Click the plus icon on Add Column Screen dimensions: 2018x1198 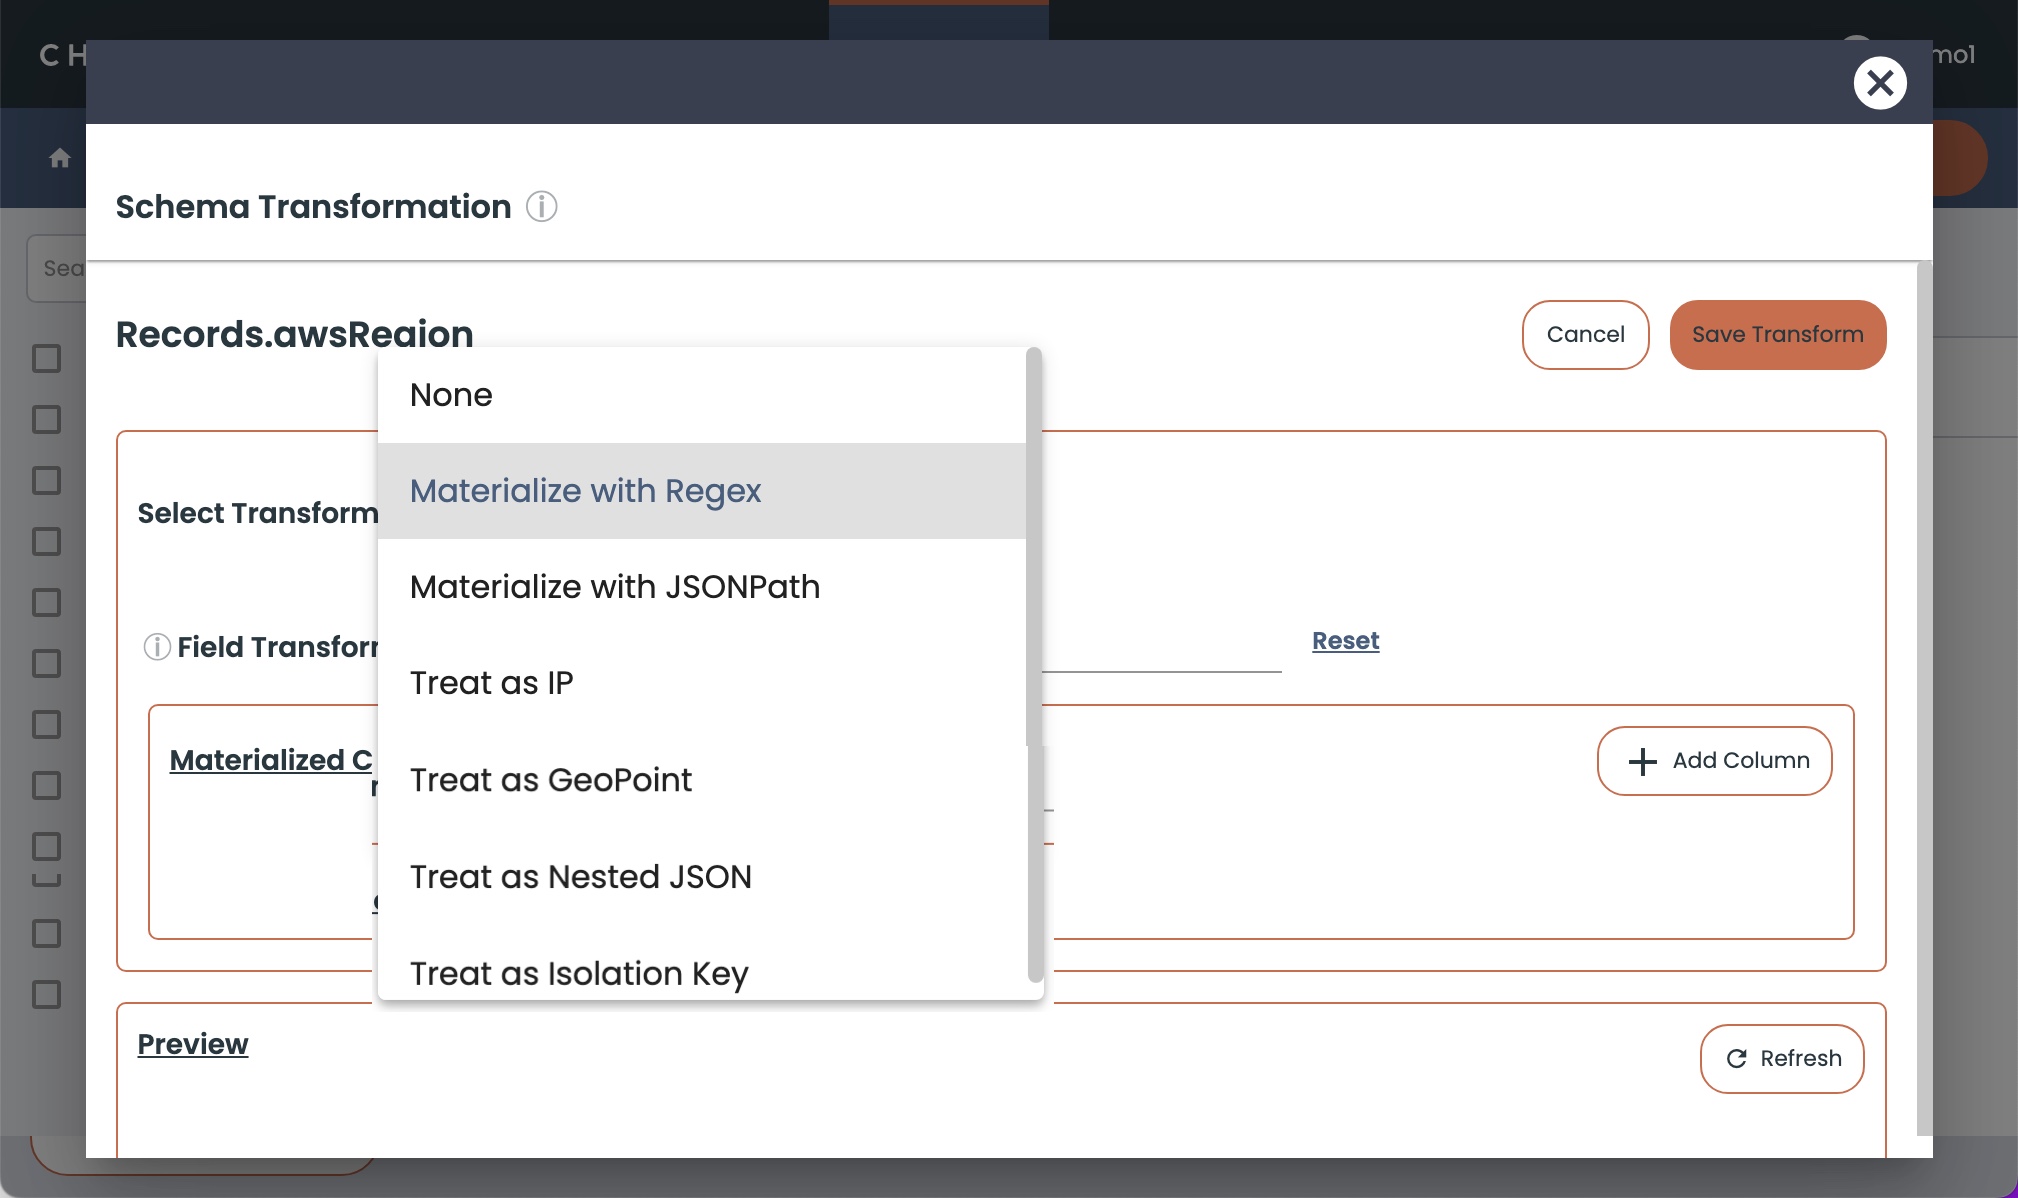pyautogui.click(x=1640, y=761)
